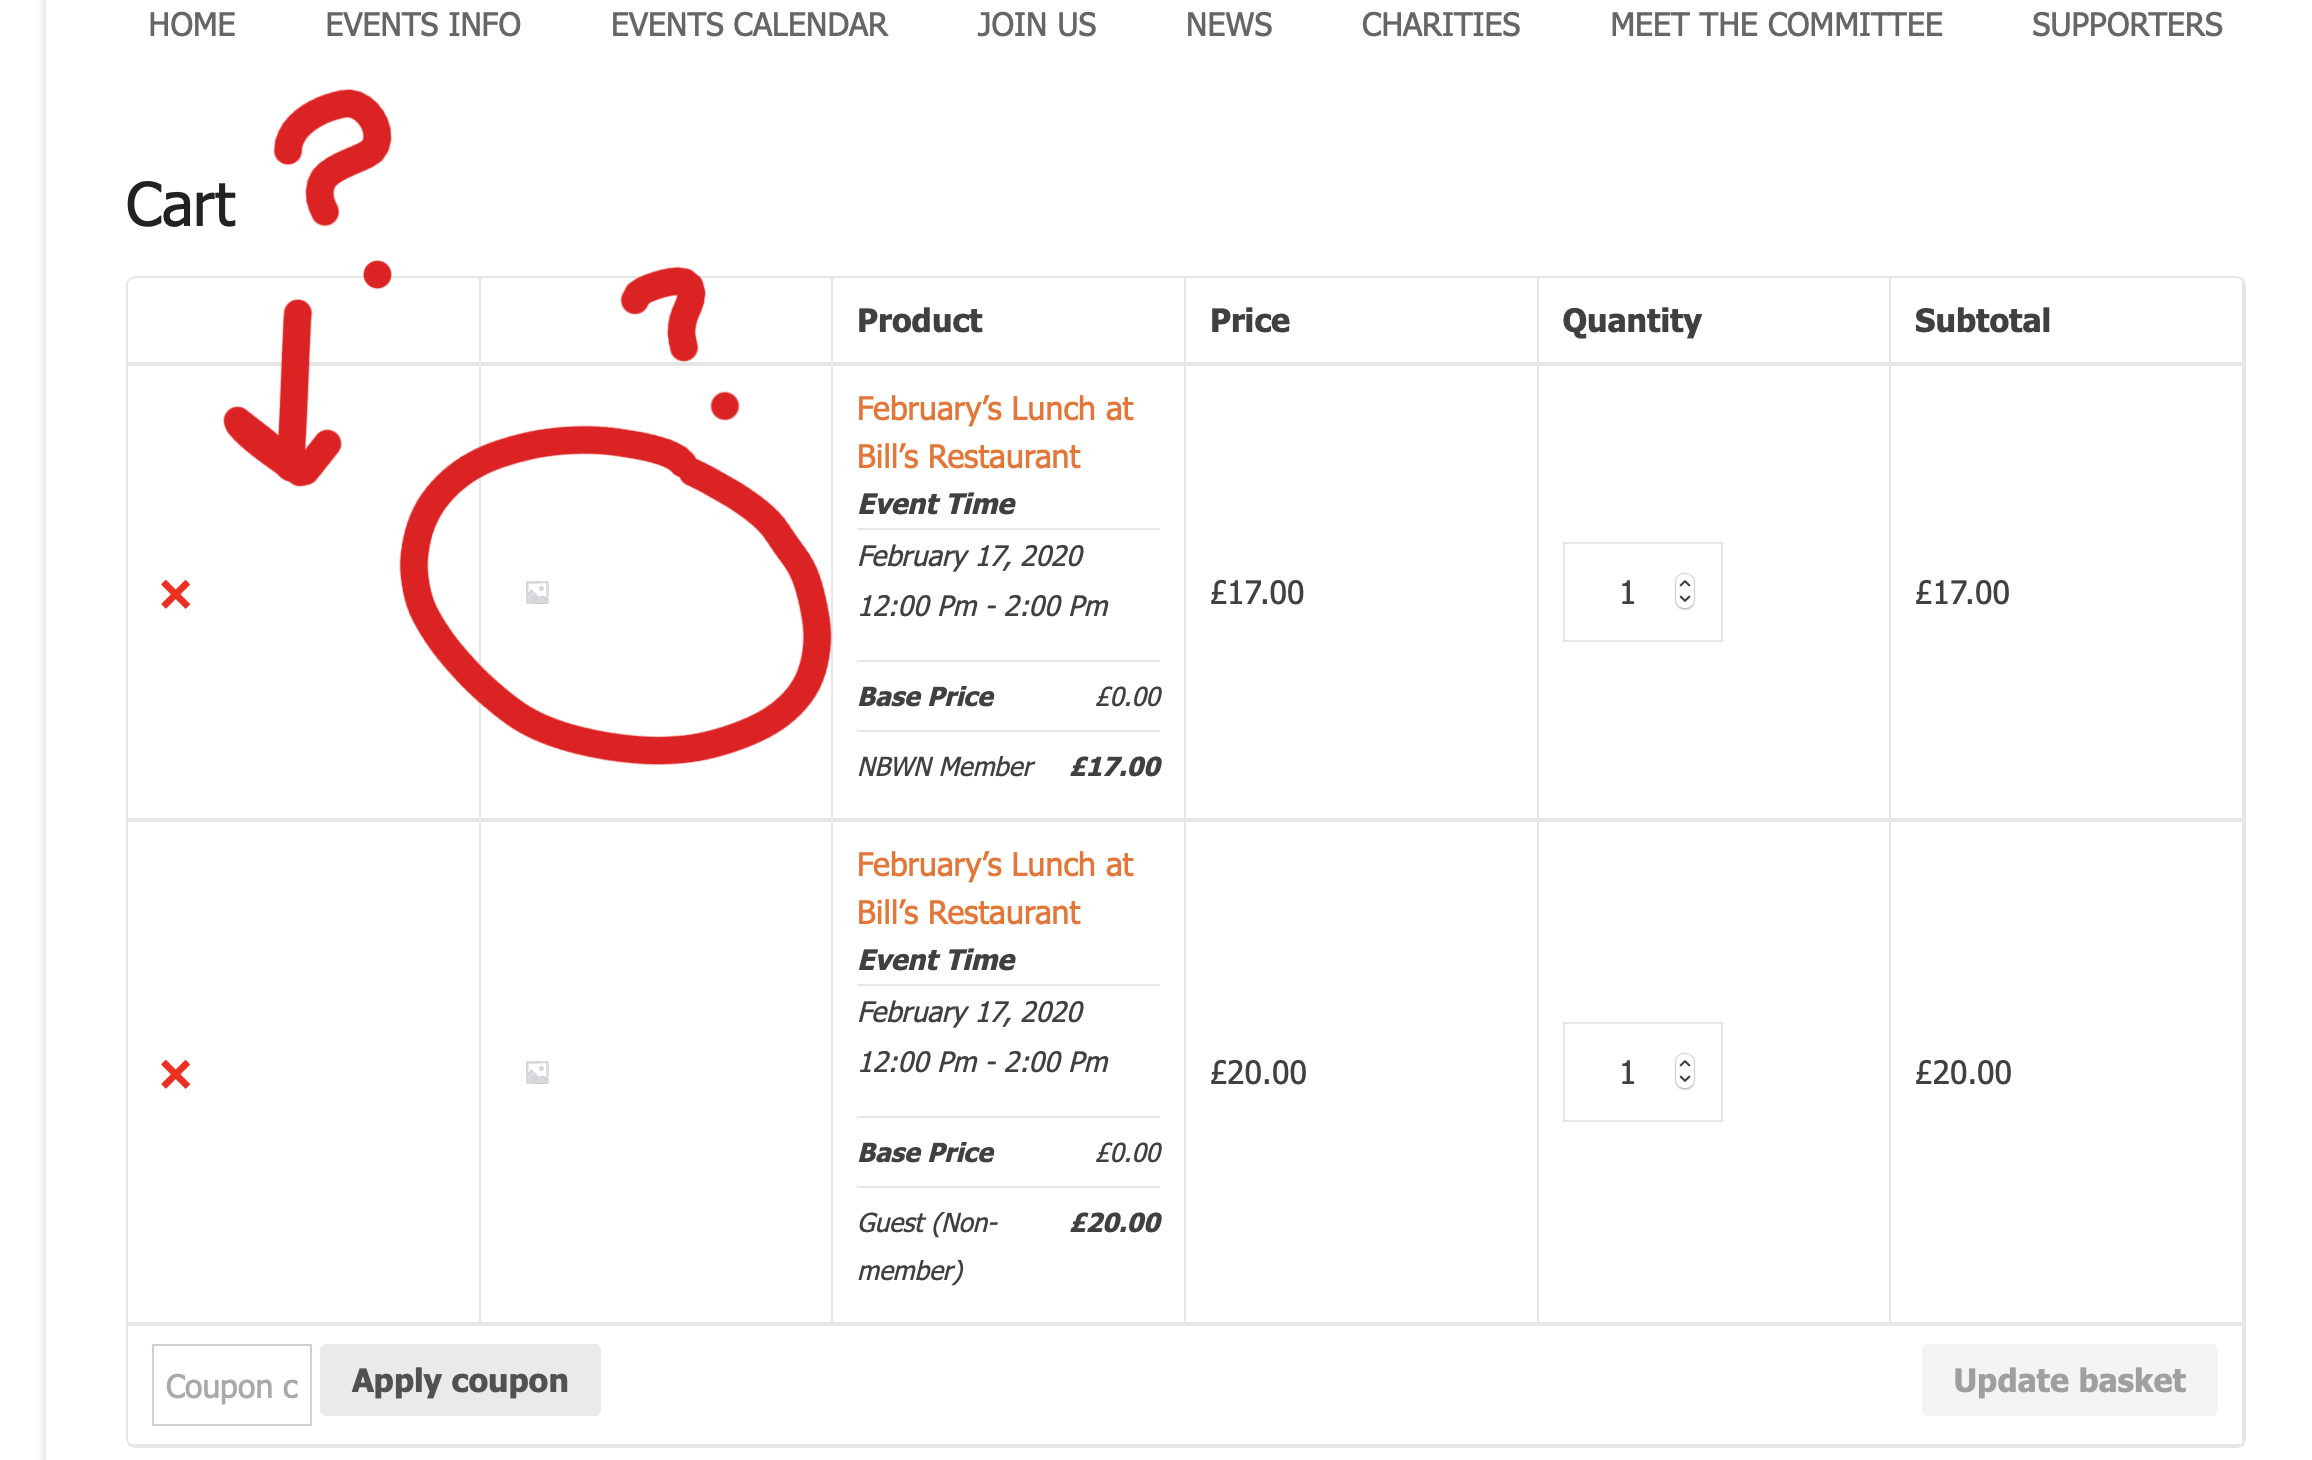Remove the £20.00 Guest lunch item
Screen dimensions: 2312x1460
(176, 1074)
